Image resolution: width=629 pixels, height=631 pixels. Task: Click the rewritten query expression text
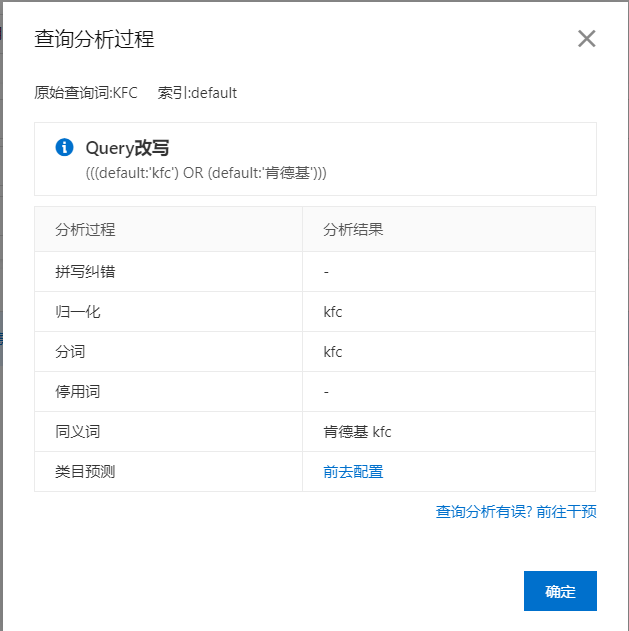tap(206, 173)
